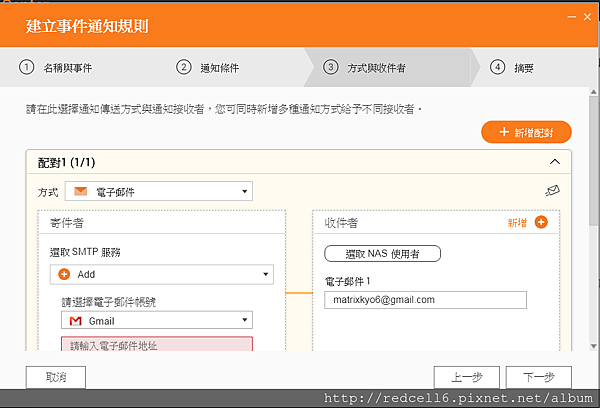Screen dimensions: 600x408
Task: Close the dialog with the X button
Action: click(586, 17)
